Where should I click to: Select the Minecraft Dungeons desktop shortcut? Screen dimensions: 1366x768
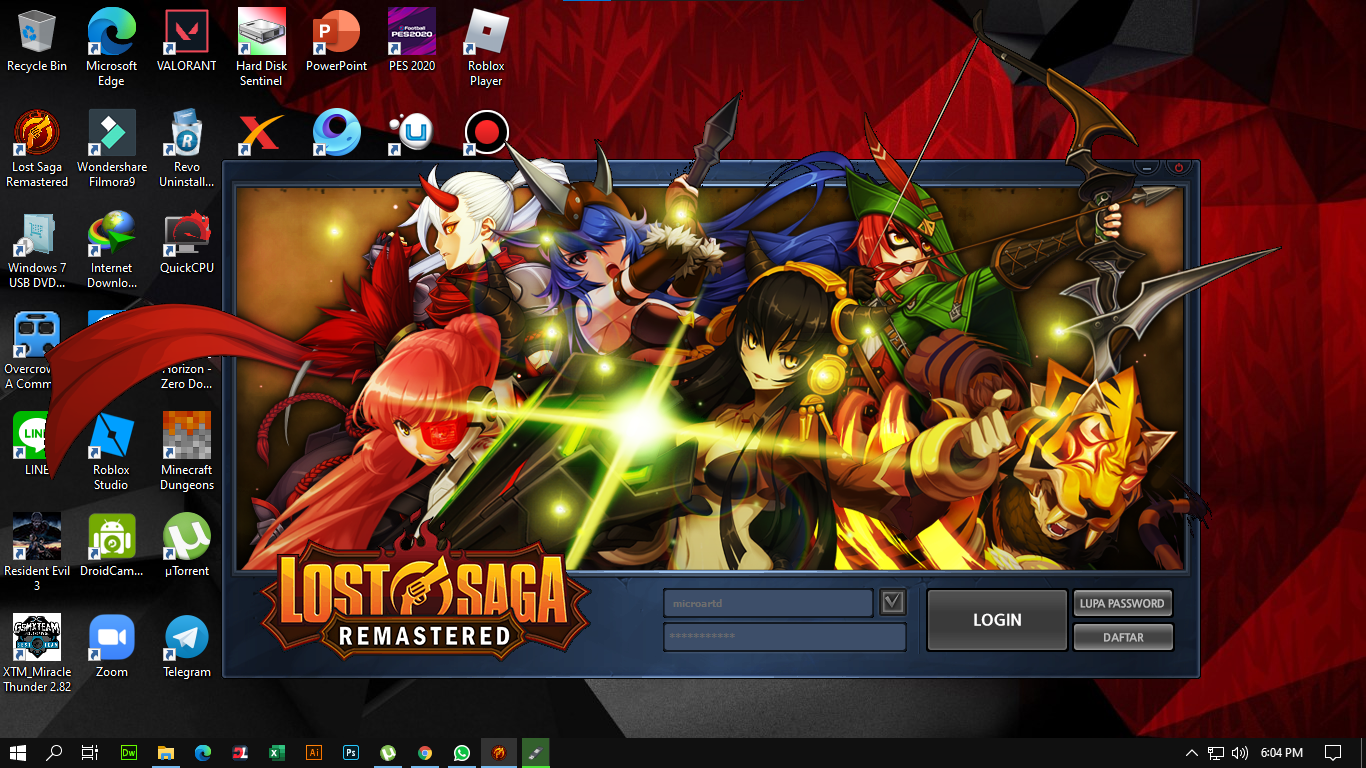coord(187,452)
